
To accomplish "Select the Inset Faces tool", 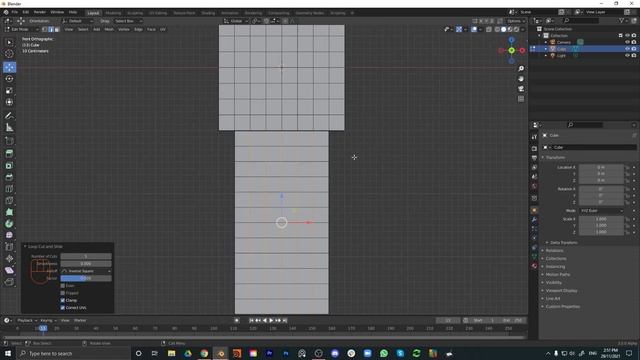I will (9, 165).
